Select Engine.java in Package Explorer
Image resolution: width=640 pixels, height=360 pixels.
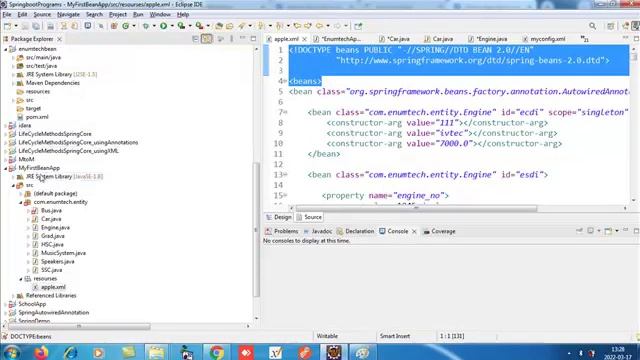pyautogui.click(x=55, y=228)
